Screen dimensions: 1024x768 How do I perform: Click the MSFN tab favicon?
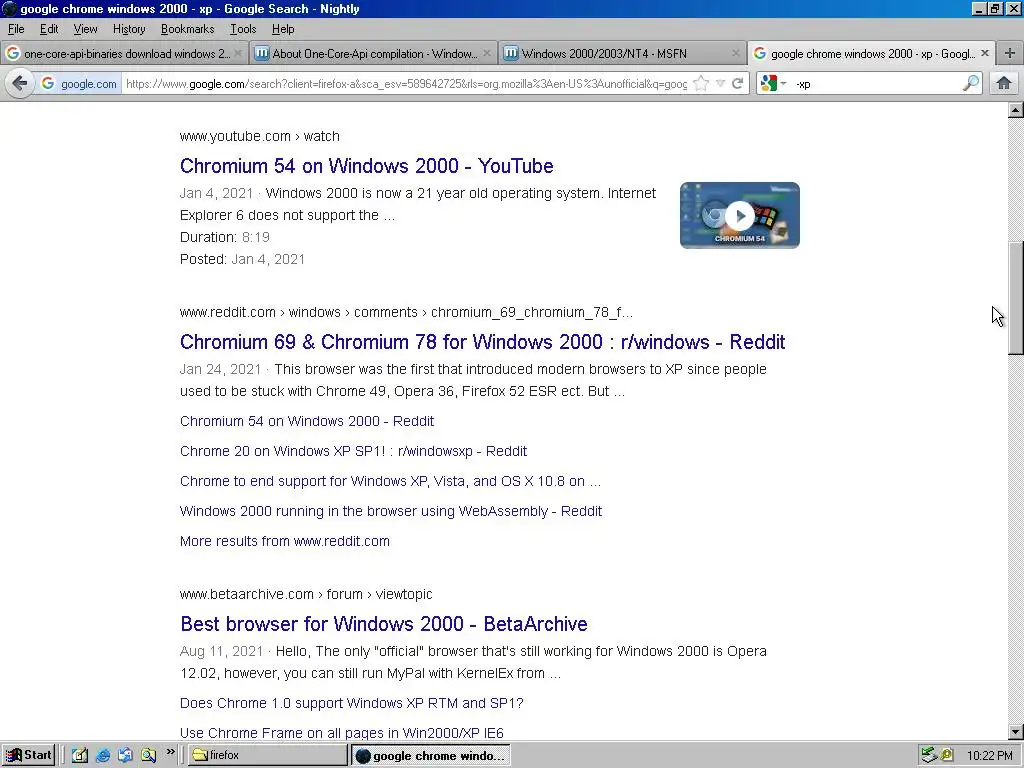(x=511, y=54)
